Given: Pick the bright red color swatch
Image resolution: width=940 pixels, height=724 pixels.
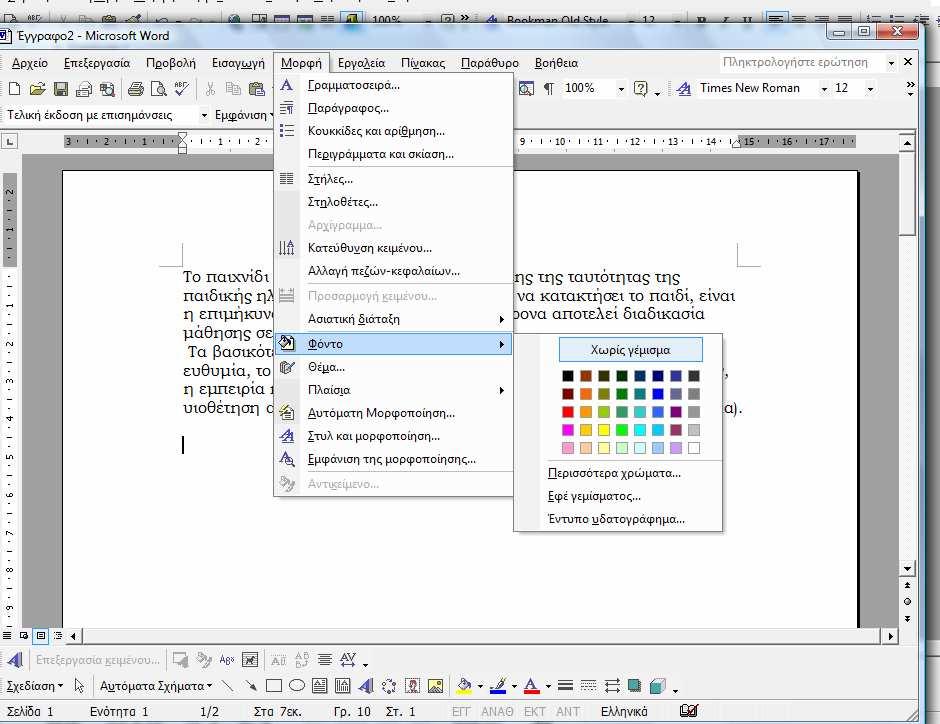Looking at the screenshot, I should [x=568, y=412].
